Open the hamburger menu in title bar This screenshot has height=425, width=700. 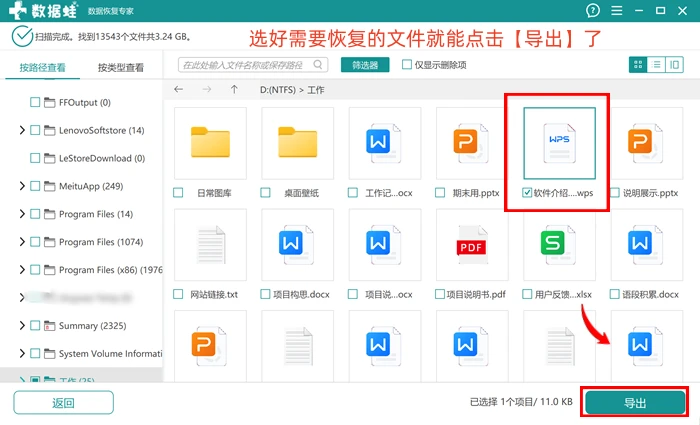point(617,10)
